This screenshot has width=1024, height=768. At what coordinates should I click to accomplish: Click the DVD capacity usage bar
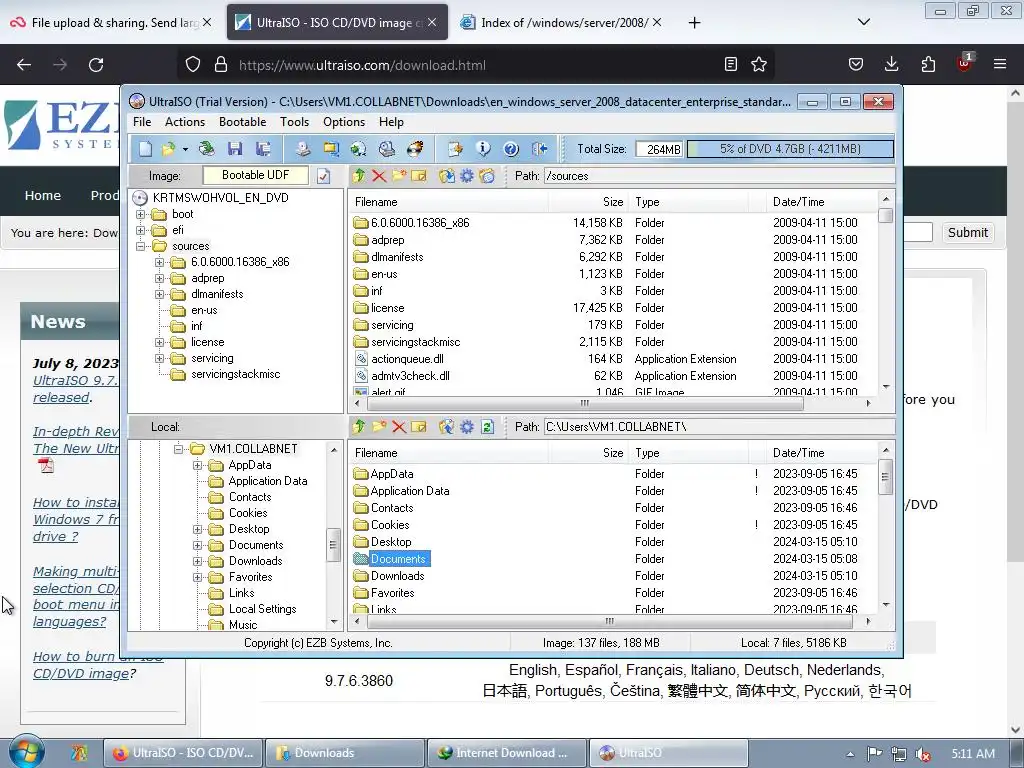coord(790,149)
